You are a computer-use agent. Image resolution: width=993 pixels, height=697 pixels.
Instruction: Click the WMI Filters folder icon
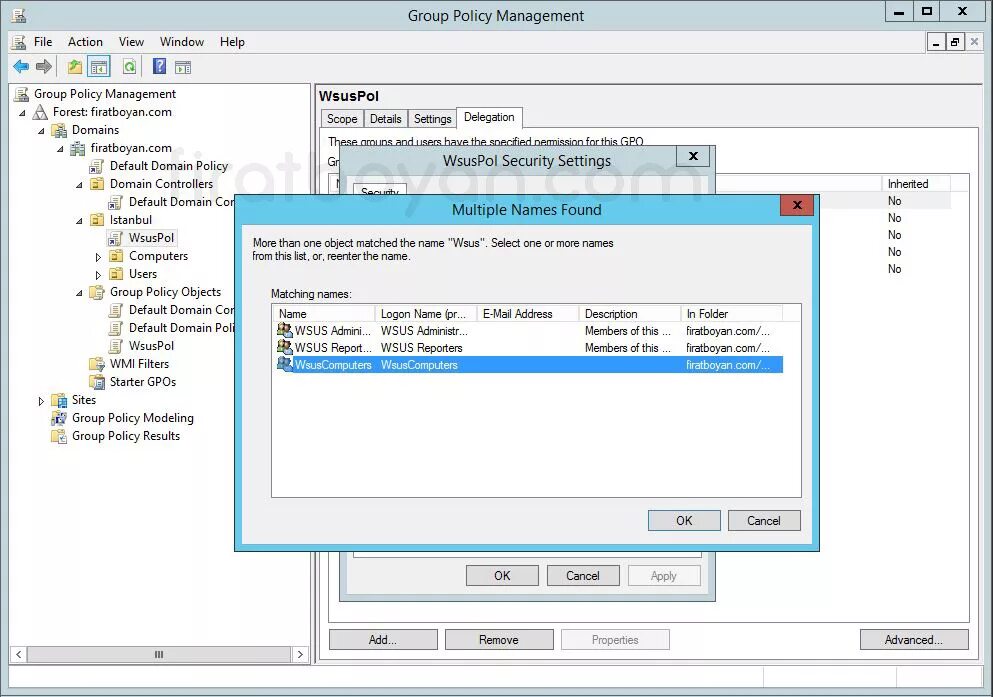tap(97, 364)
